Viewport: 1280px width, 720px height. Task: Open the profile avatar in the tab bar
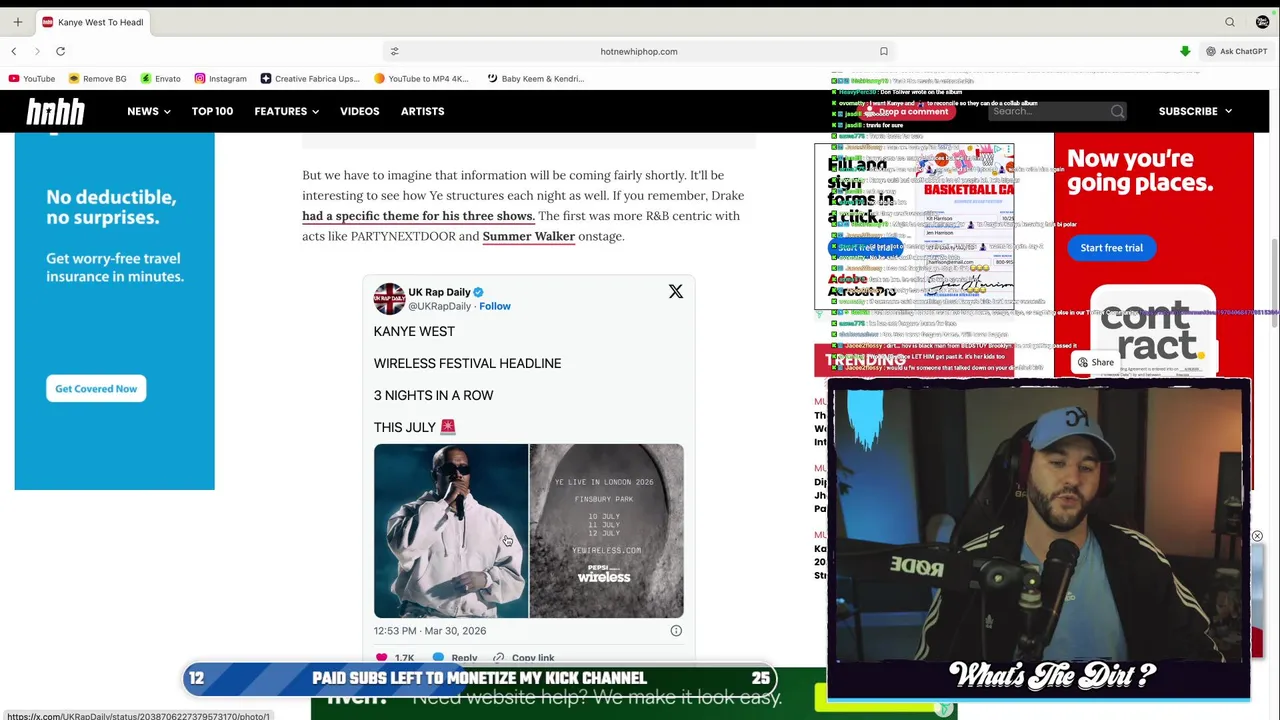click(x=1261, y=22)
